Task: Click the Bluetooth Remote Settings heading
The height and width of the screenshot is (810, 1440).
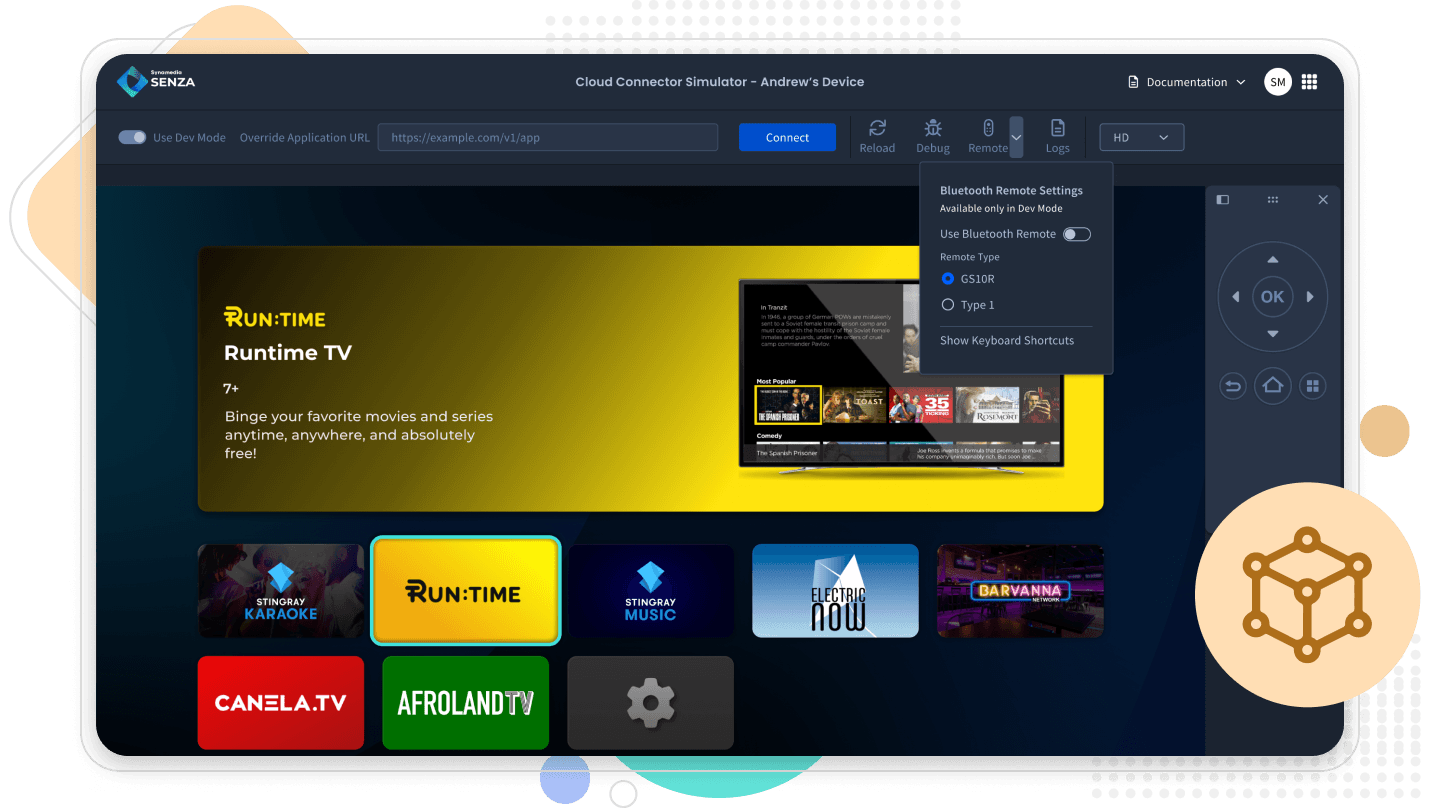Action: click(x=1011, y=190)
